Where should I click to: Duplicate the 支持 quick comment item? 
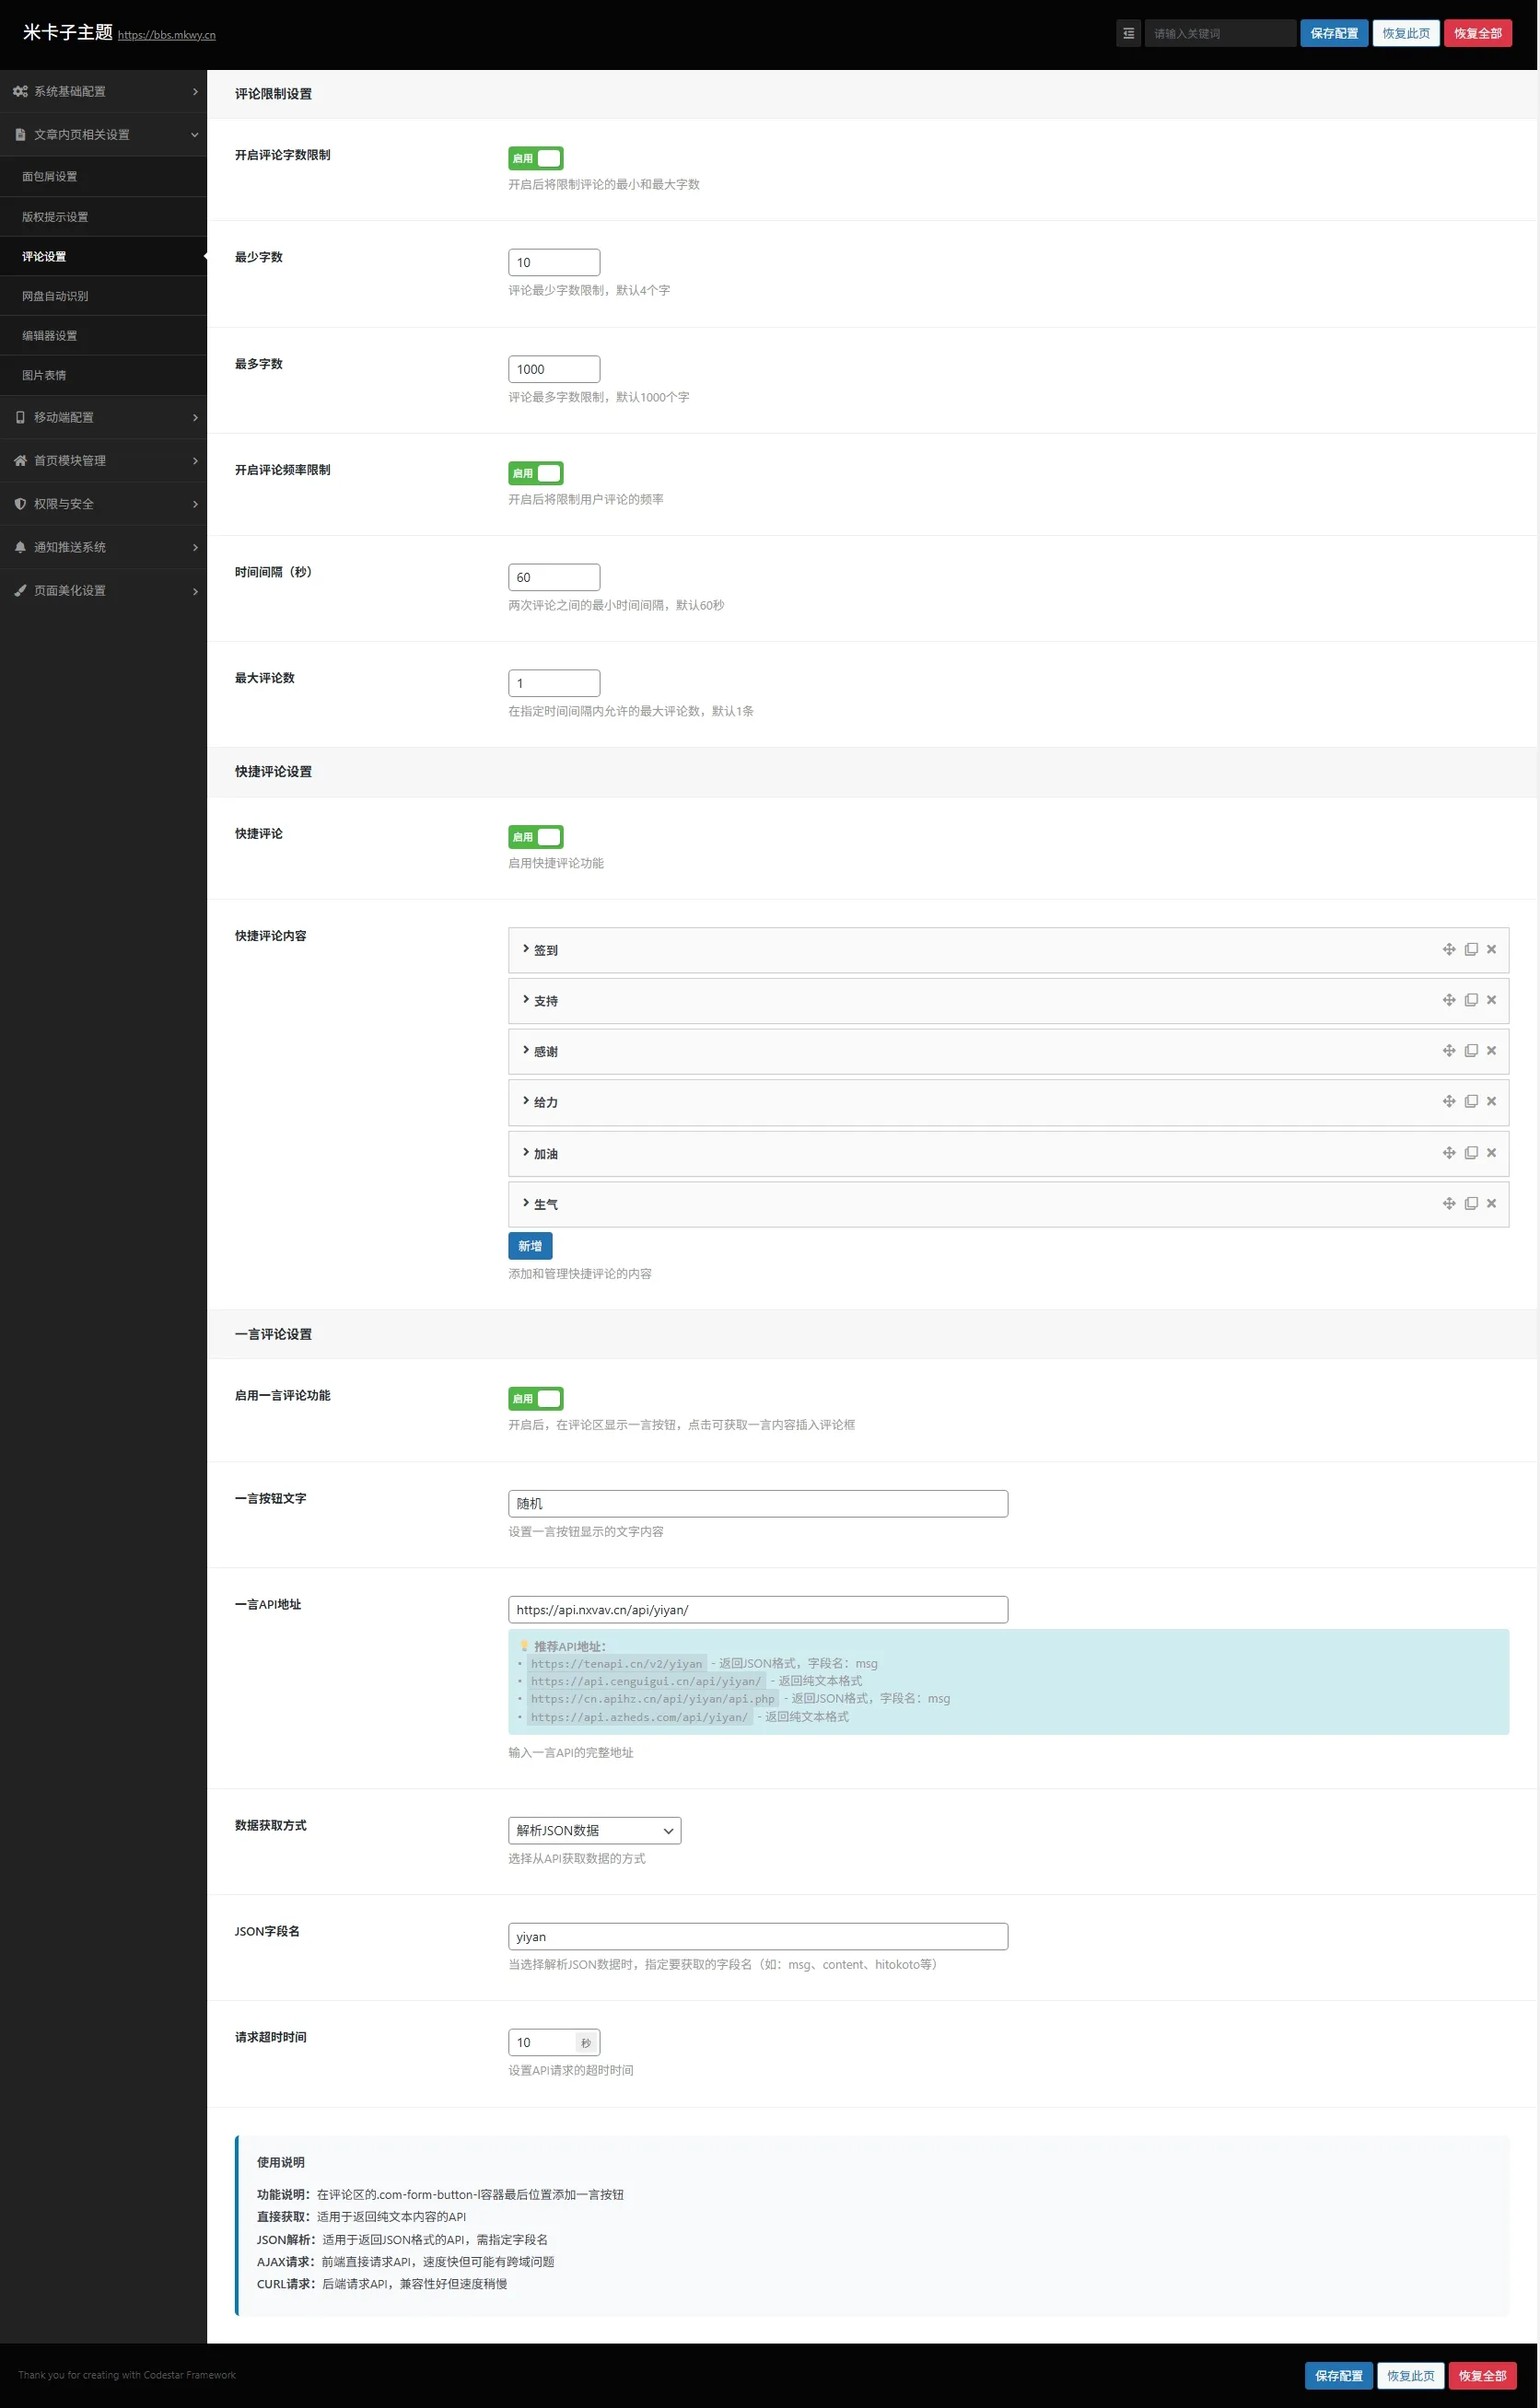(x=1470, y=1000)
